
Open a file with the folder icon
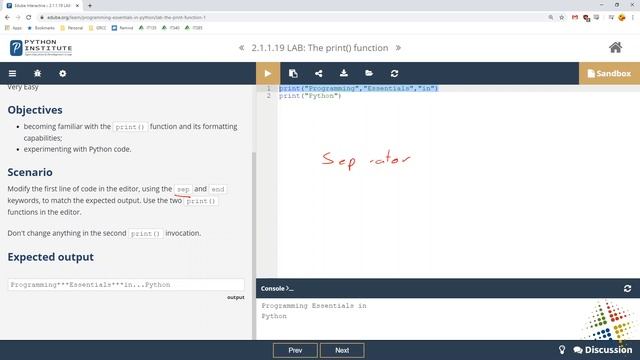pos(369,73)
